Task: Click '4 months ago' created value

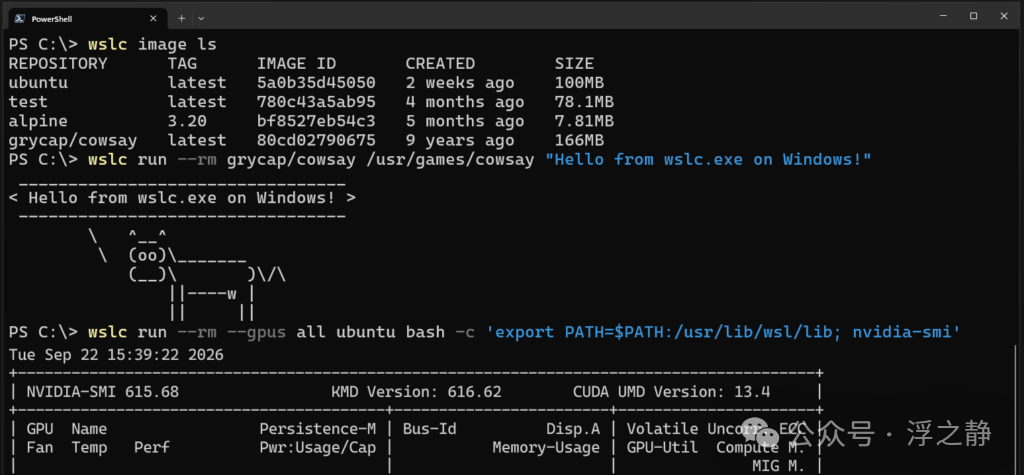Action: (465, 102)
